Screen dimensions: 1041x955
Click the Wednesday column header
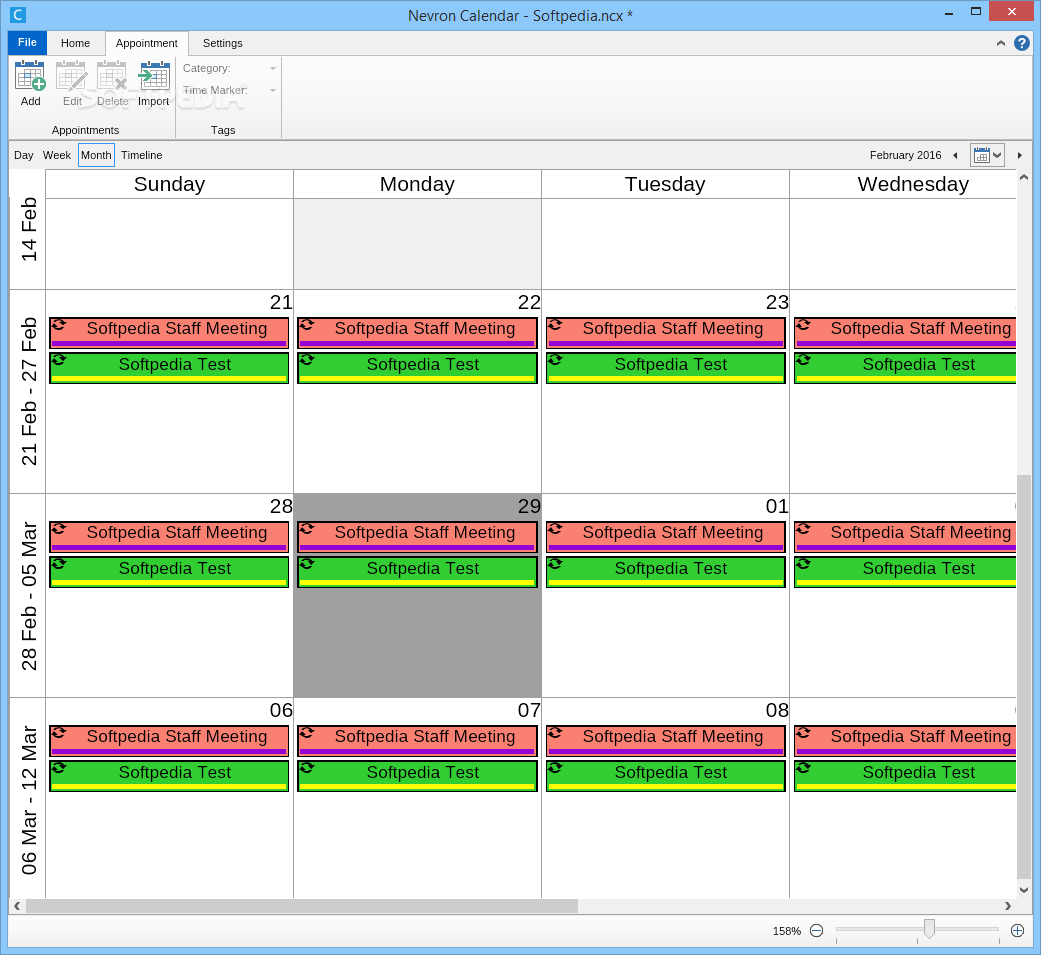click(x=904, y=184)
